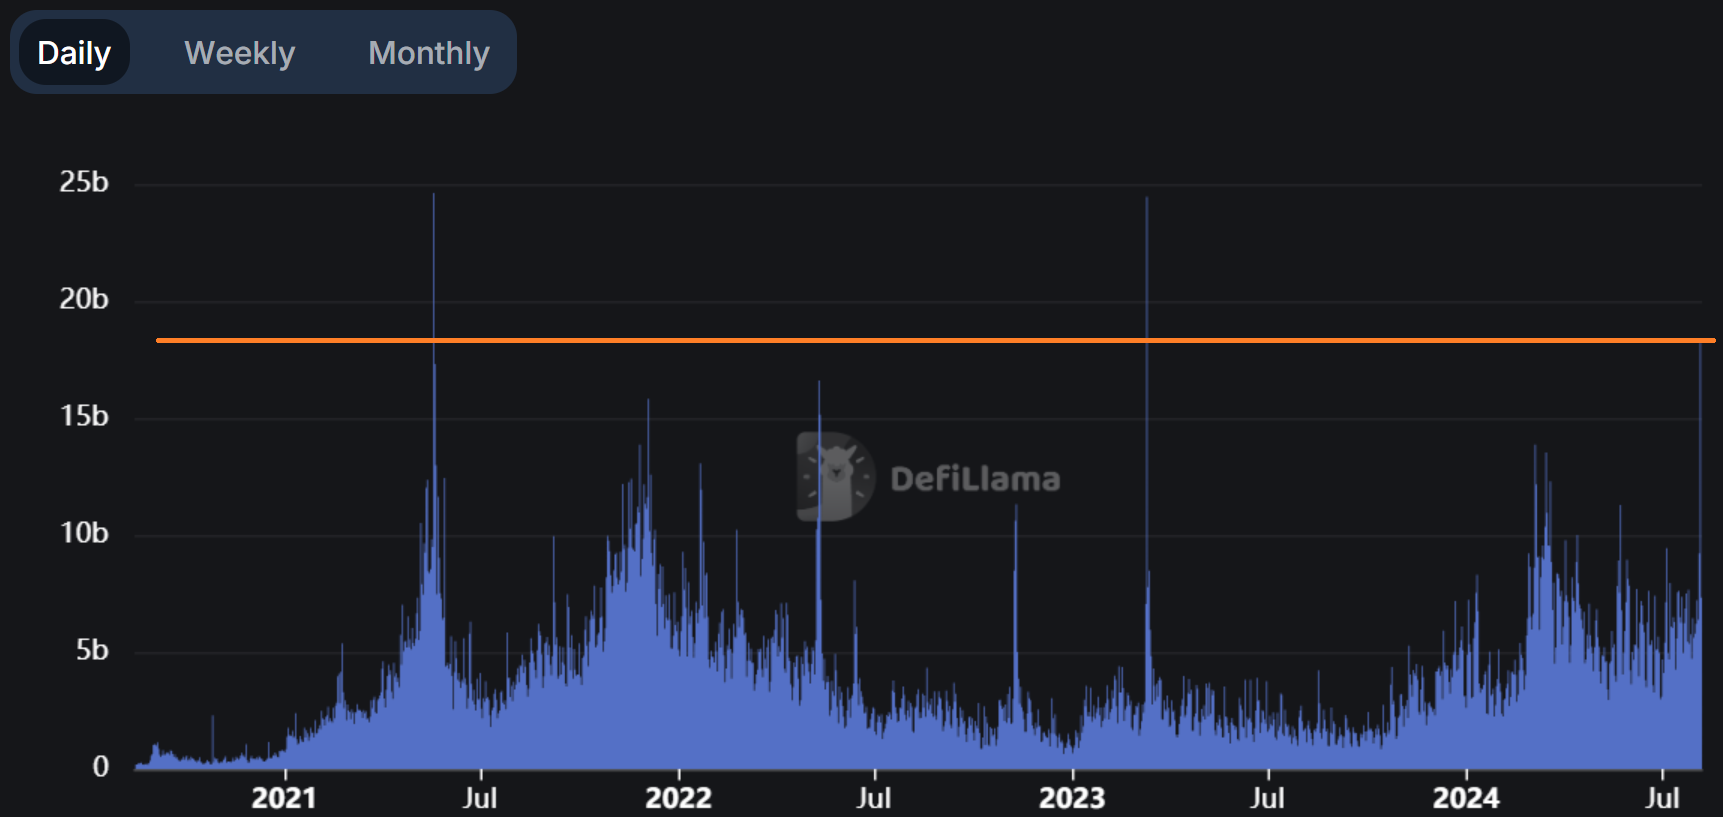
Task: Select the Daily interval tab
Action: click(74, 53)
